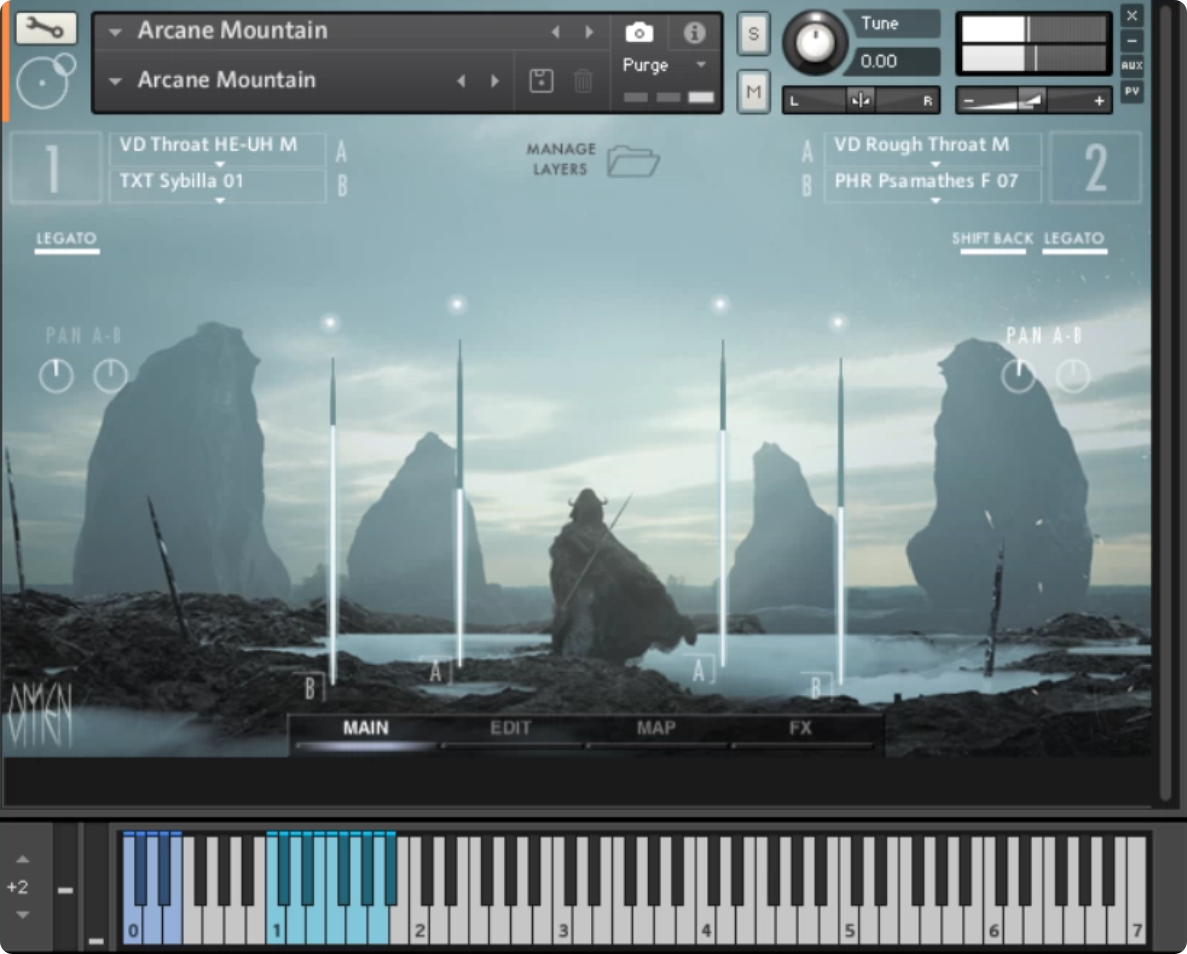This screenshot has width=1187, height=954.
Task: Toggle SHIFT BACK for layer 2
Action: tap(992, 241)
